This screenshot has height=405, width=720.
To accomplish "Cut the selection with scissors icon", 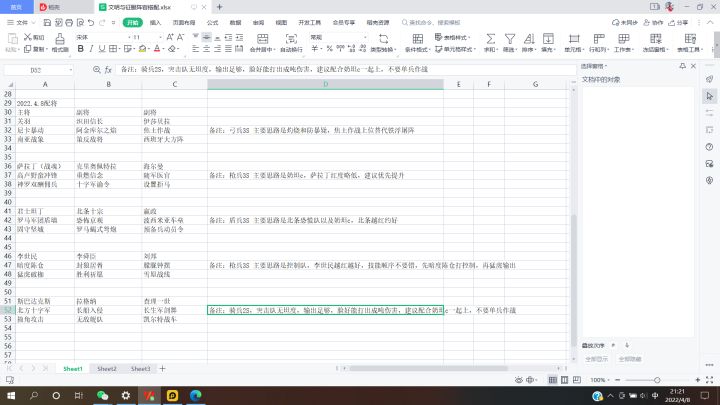I will pos(28,37).
